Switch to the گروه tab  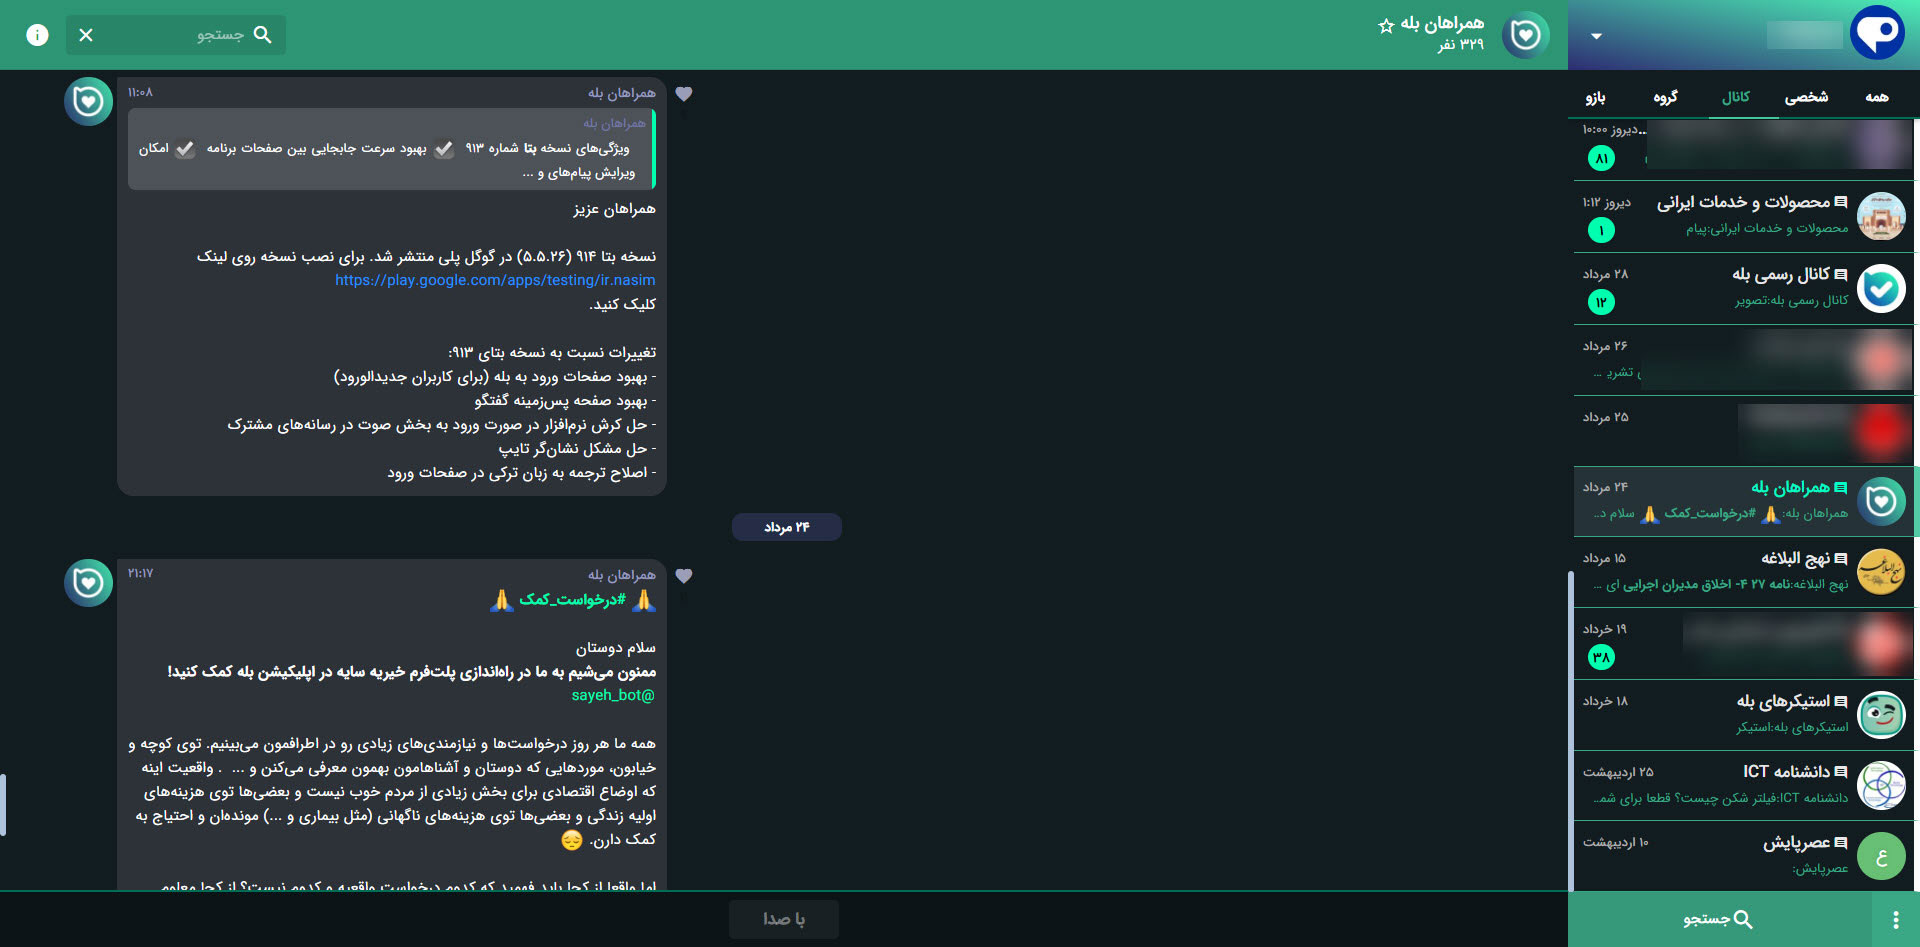(x=1667, y=97)
